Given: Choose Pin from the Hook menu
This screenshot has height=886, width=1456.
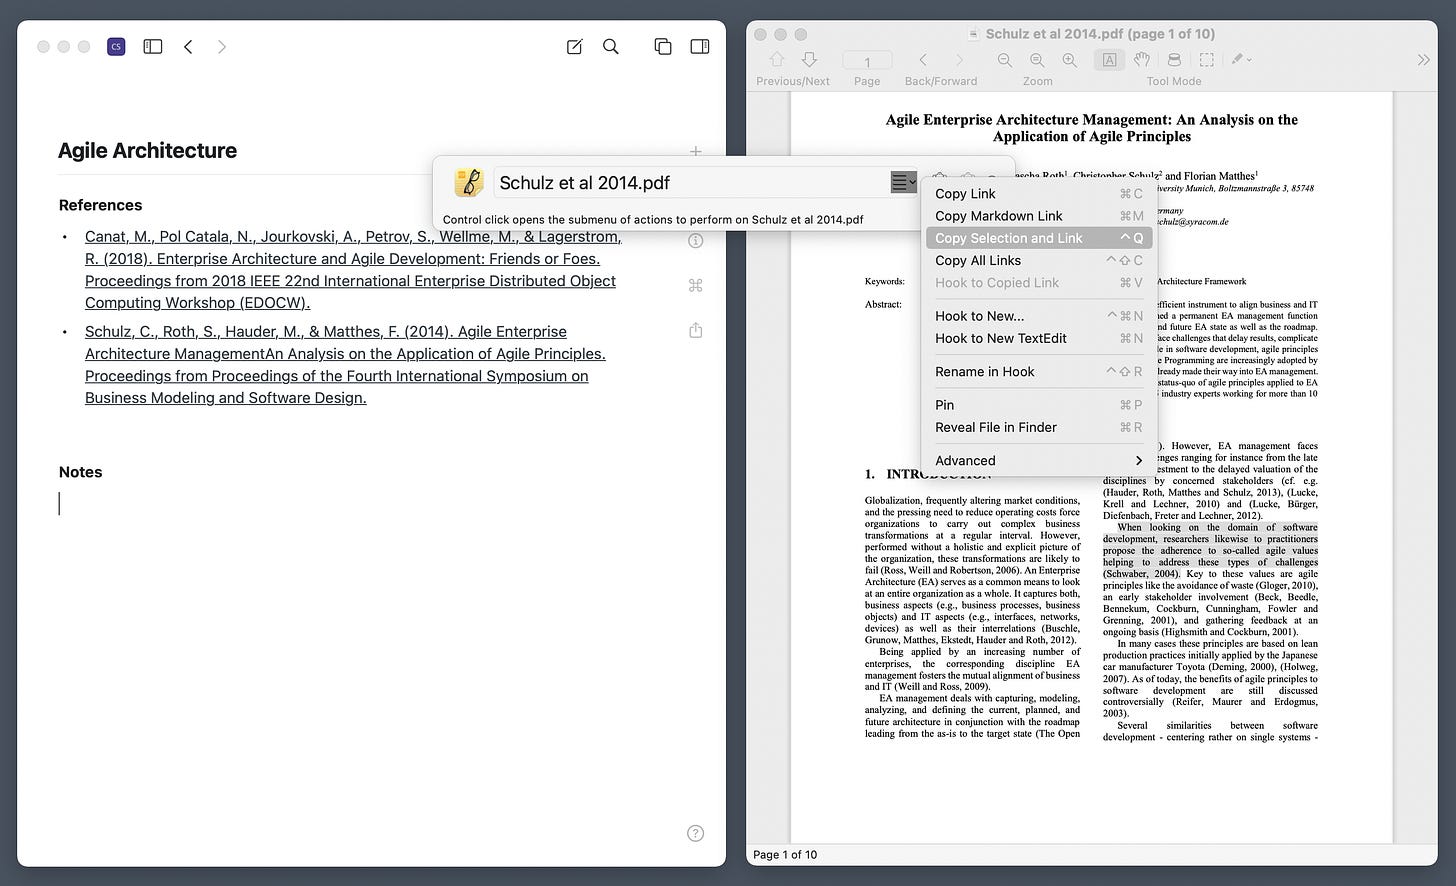Looking at the screenshot, I should point(1039,405).
